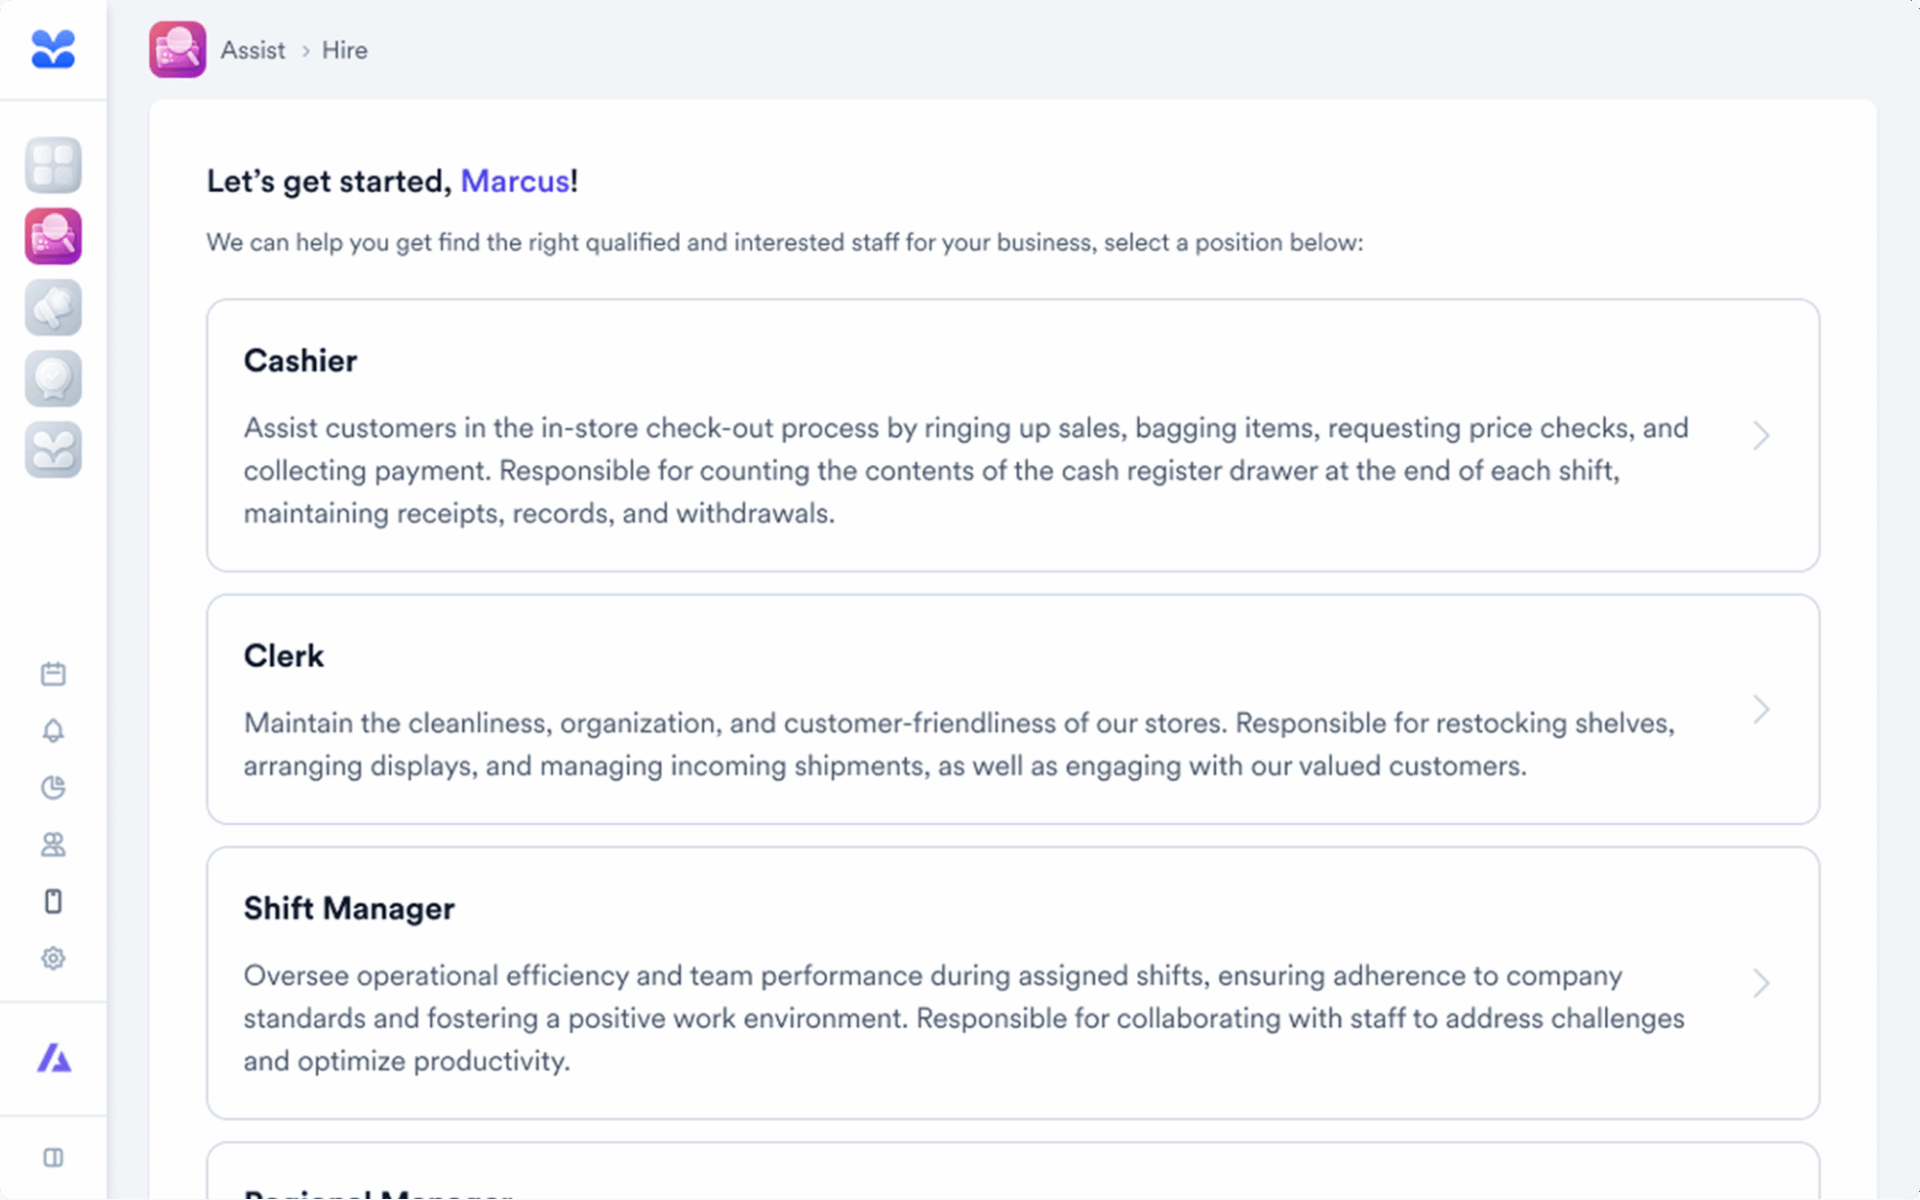Expand the Shift Manager chevron arrow
The image size is (1920, 1200).
tap(1761, 983)
